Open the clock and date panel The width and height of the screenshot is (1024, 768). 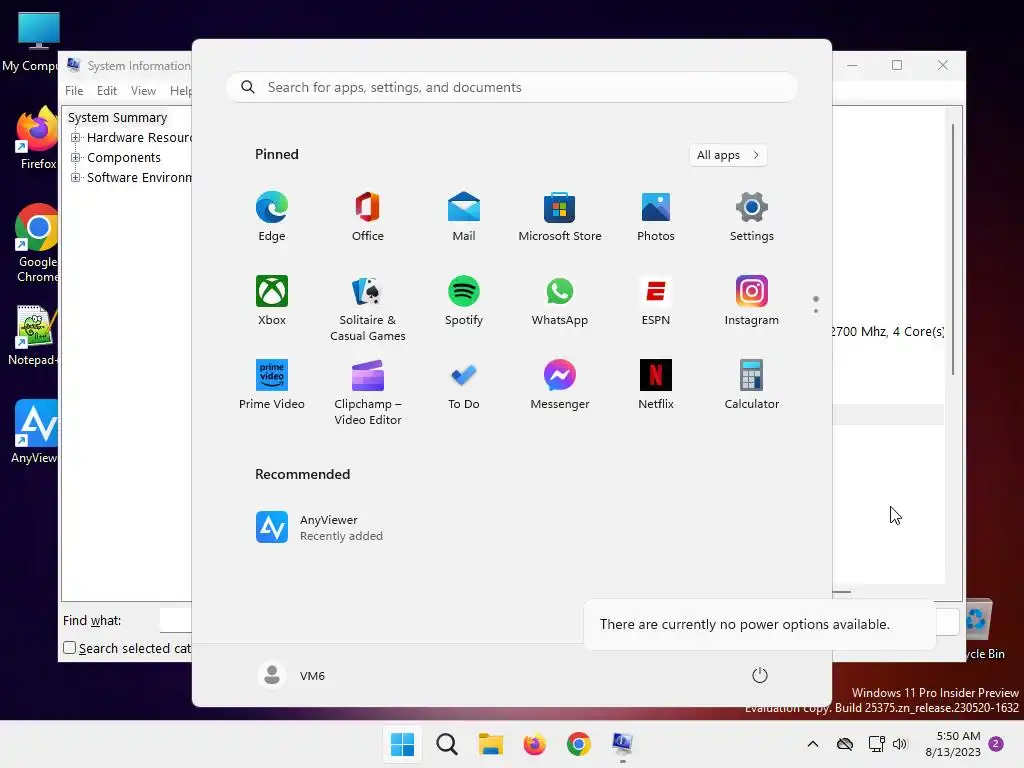[953, 744]
